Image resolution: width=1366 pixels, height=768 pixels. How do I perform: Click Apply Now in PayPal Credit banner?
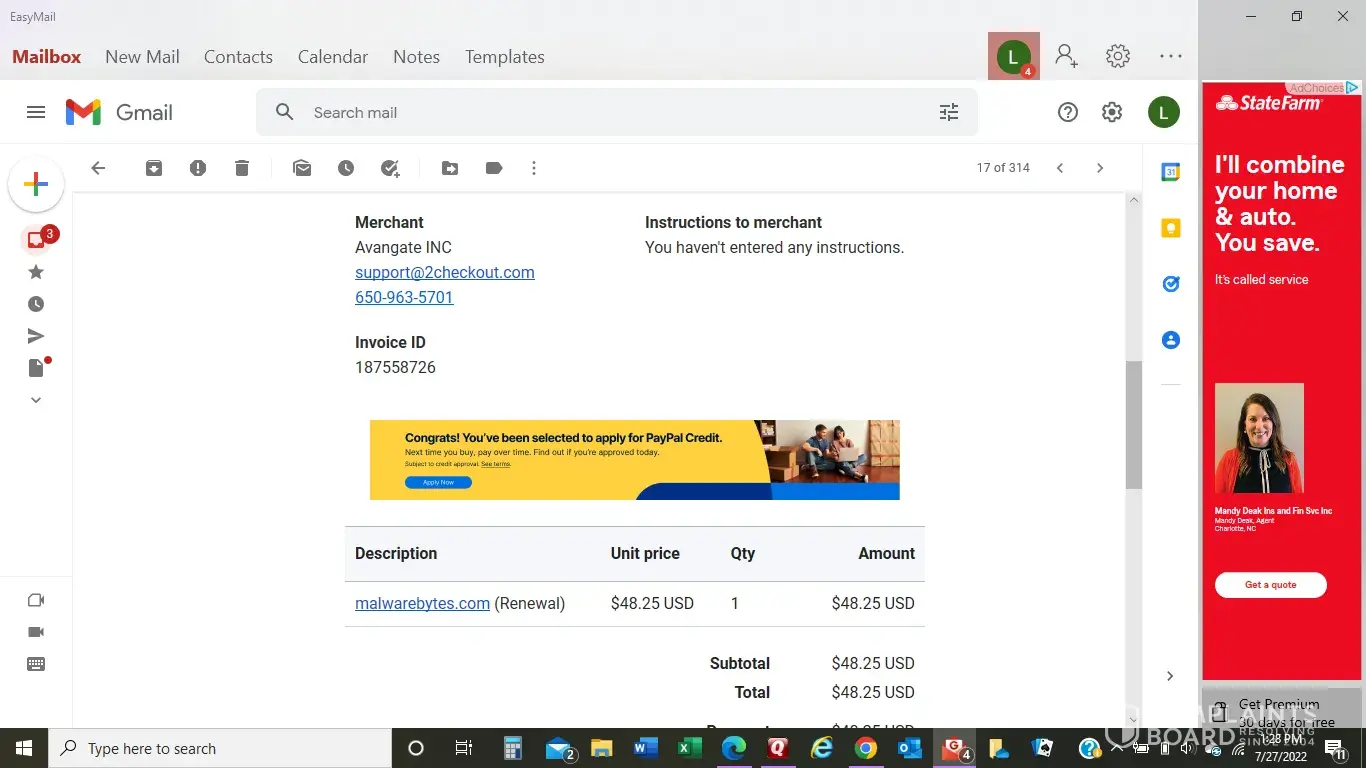438,482
